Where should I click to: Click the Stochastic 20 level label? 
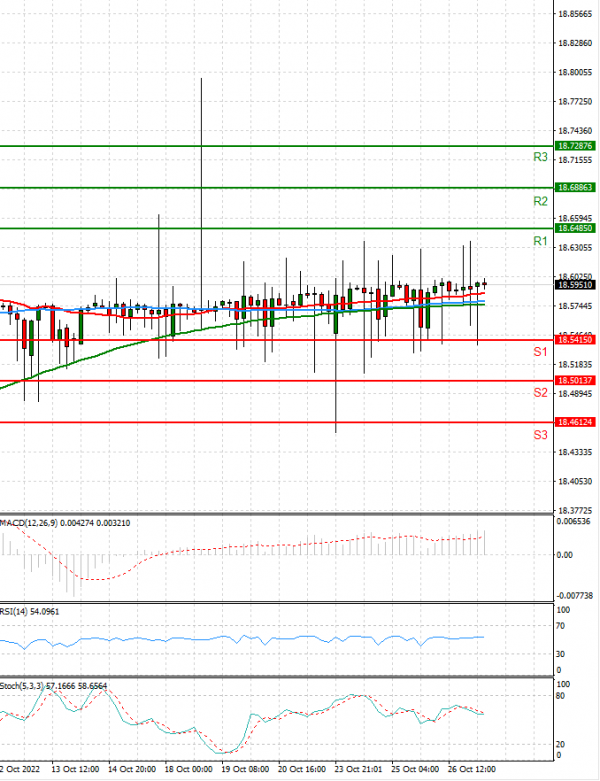[x=561, y=744]
